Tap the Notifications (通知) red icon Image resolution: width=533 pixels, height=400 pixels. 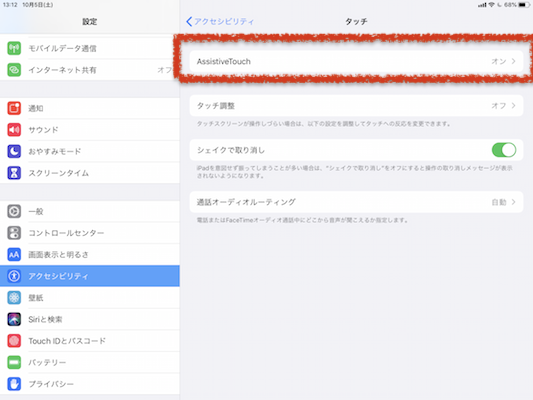pyautogui.click(x=14, y=108)
